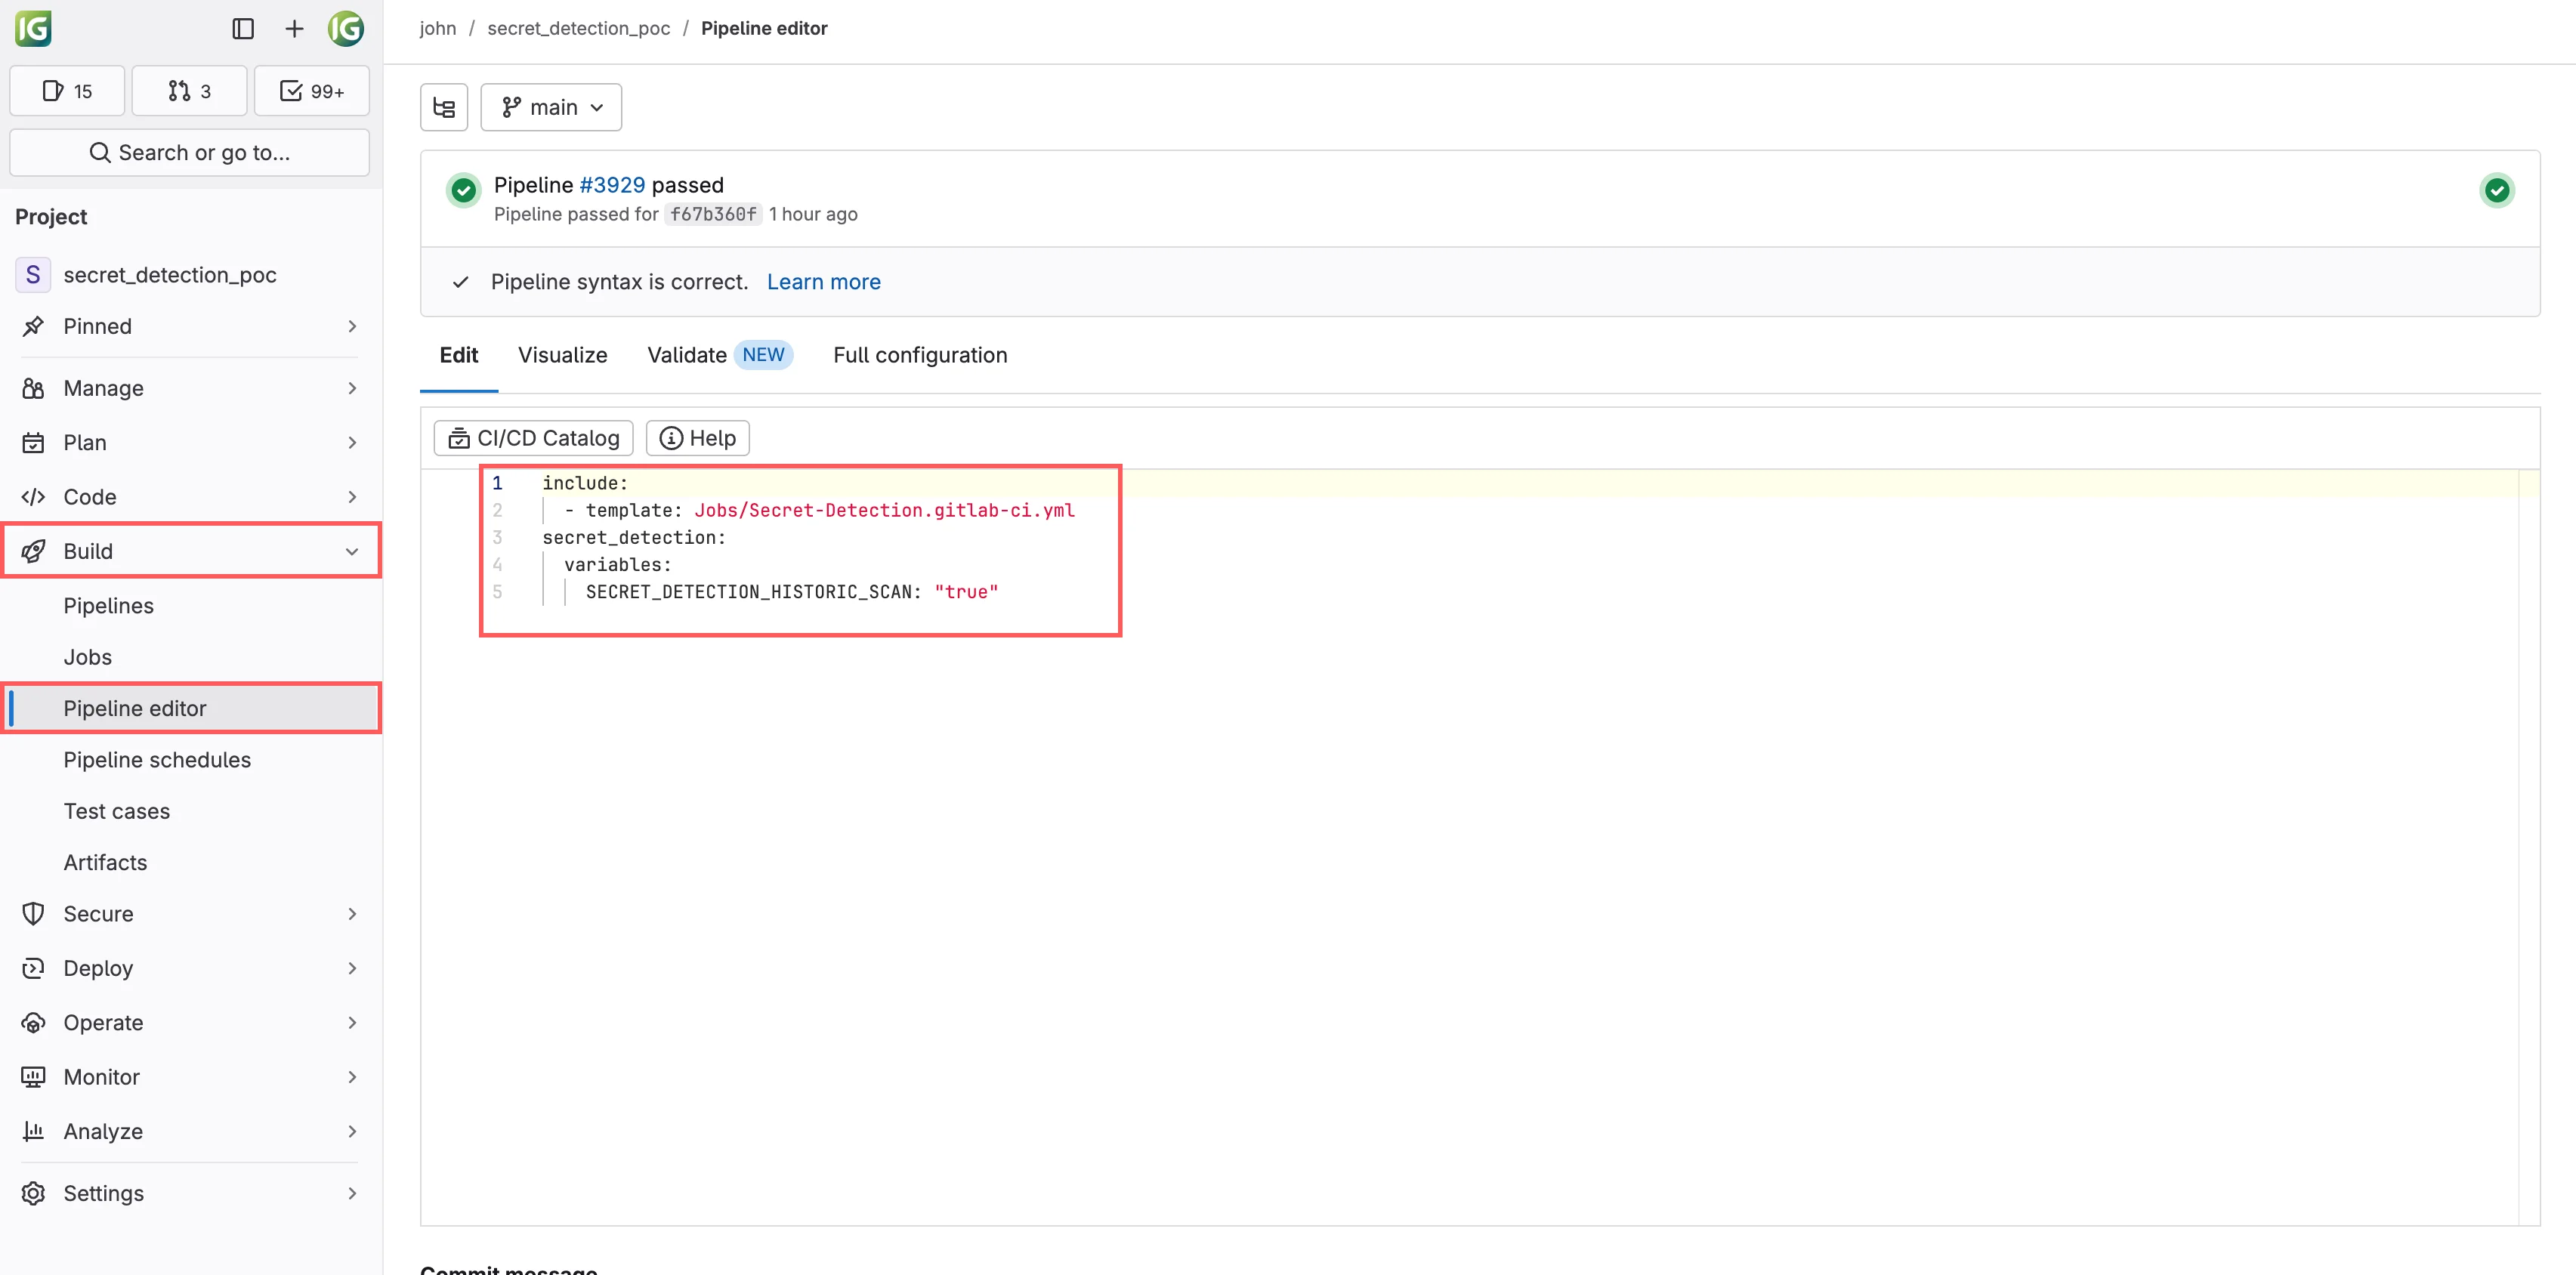The height and width of the screenshot is (1275, 2576).
Task: Open the Analyze charts section
Action: point(102,1131)
